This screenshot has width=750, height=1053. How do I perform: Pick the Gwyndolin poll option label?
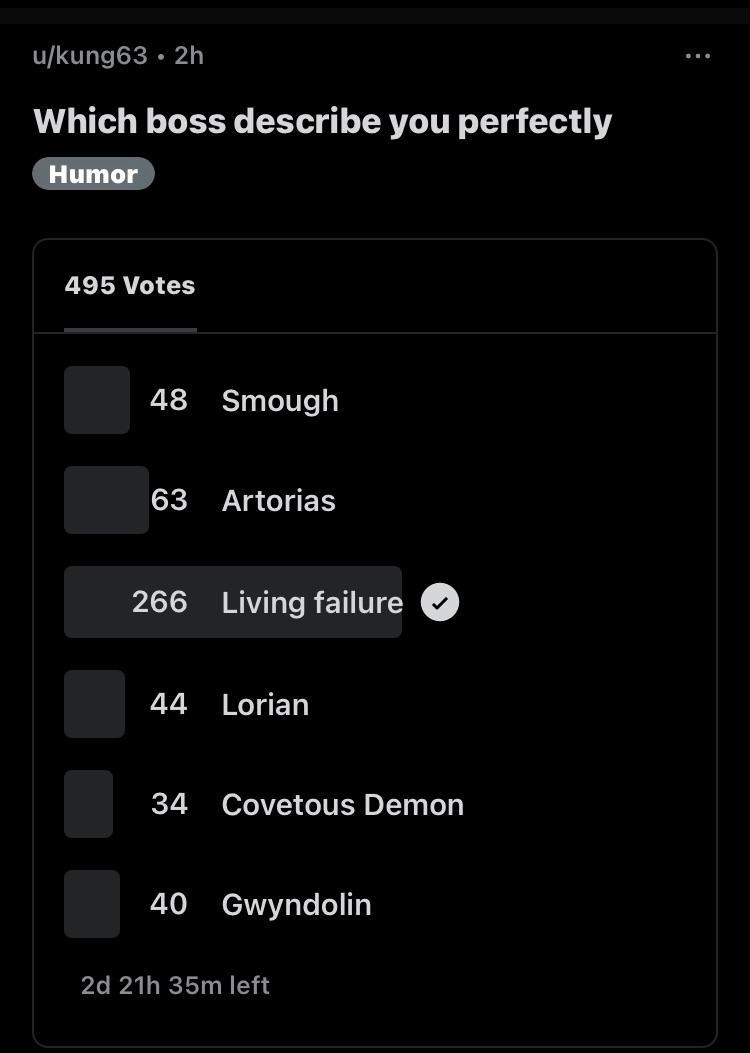point(296,905)
